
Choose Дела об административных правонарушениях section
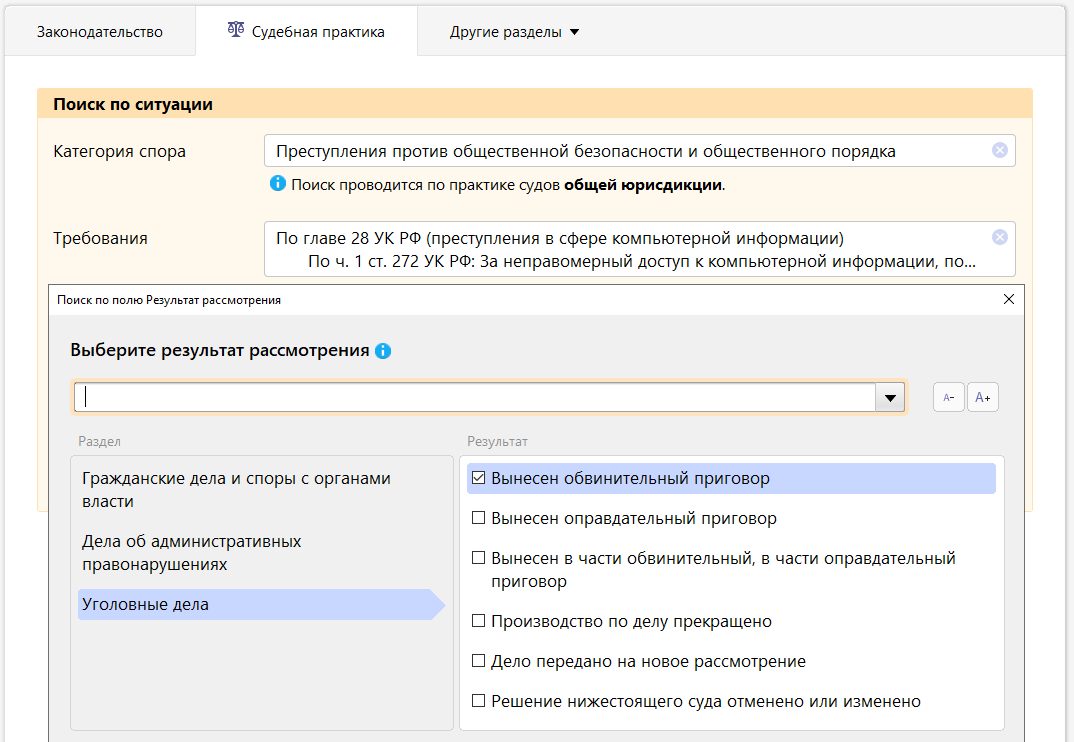191,552
